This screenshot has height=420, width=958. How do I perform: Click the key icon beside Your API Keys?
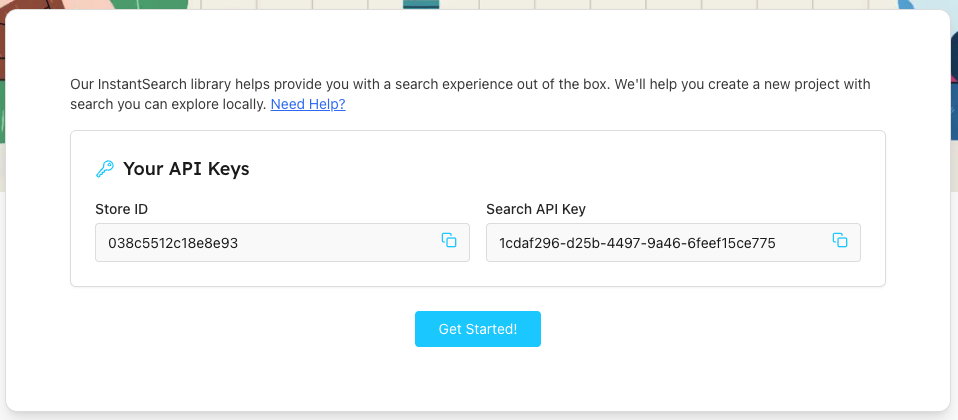point(105,169)
